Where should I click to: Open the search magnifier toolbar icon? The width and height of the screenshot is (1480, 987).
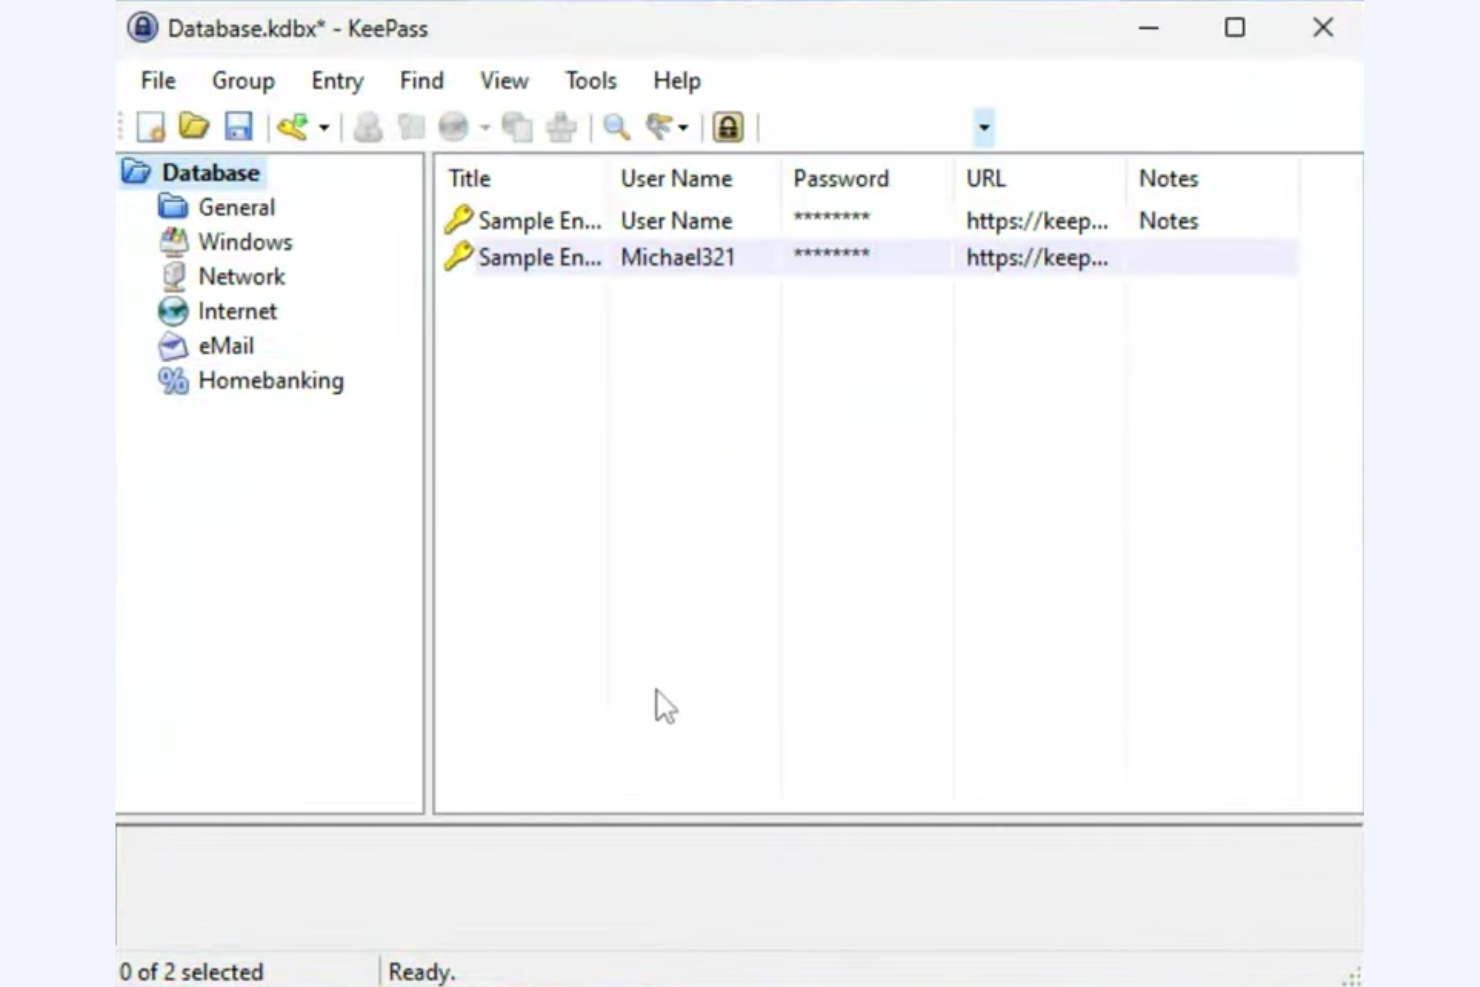[x=615, y=127]
